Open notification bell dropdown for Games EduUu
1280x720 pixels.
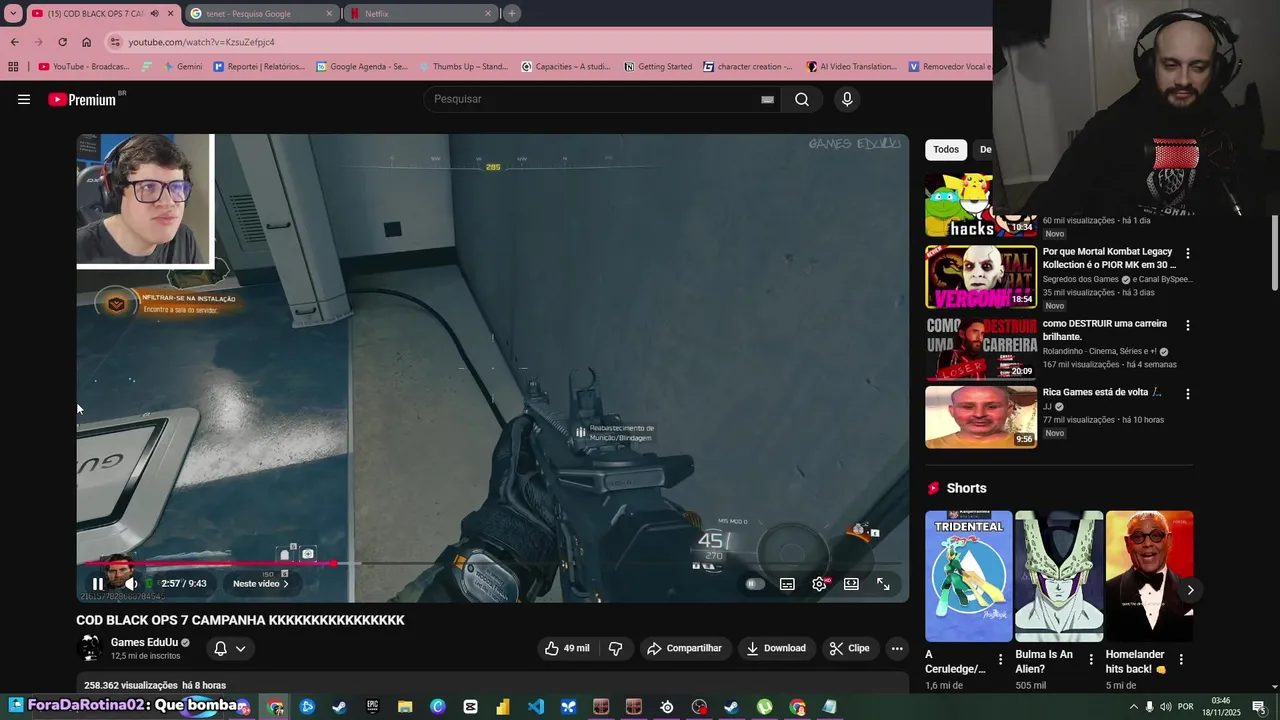(230, 648)
